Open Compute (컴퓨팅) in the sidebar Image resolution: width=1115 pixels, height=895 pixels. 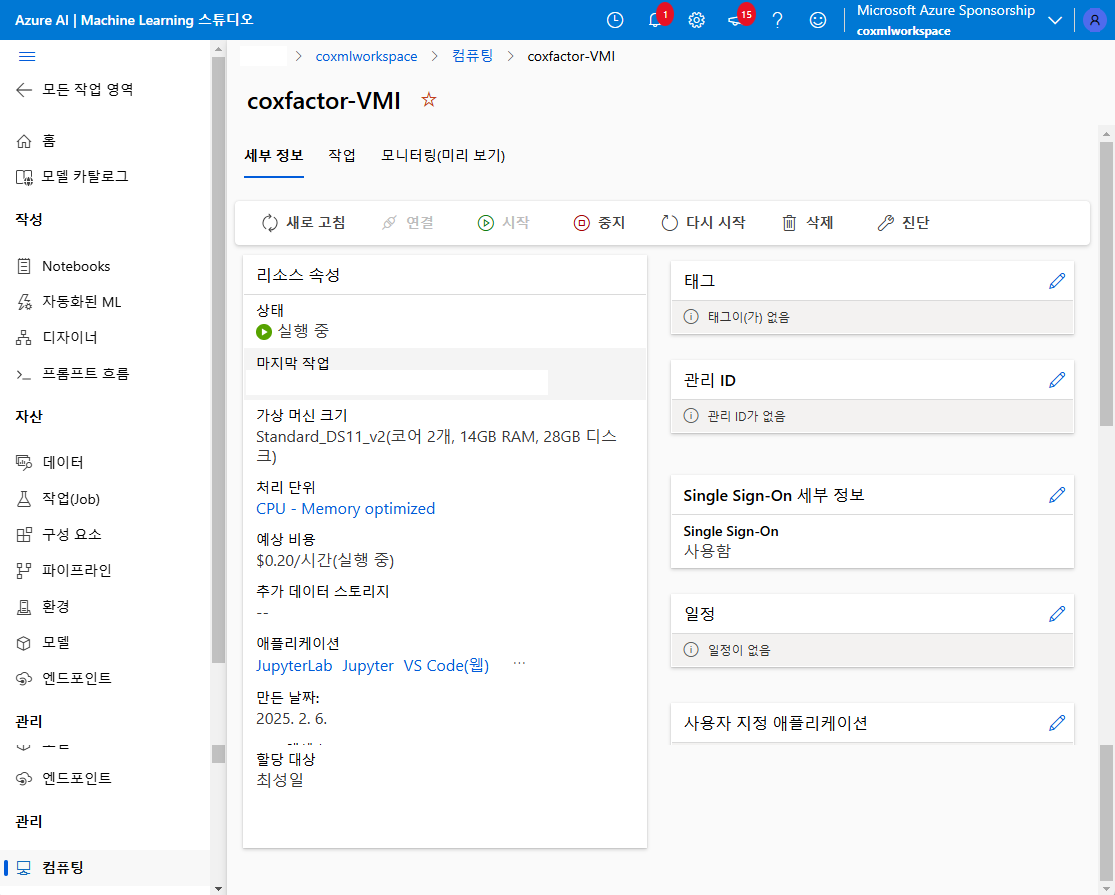pos(50,867)
